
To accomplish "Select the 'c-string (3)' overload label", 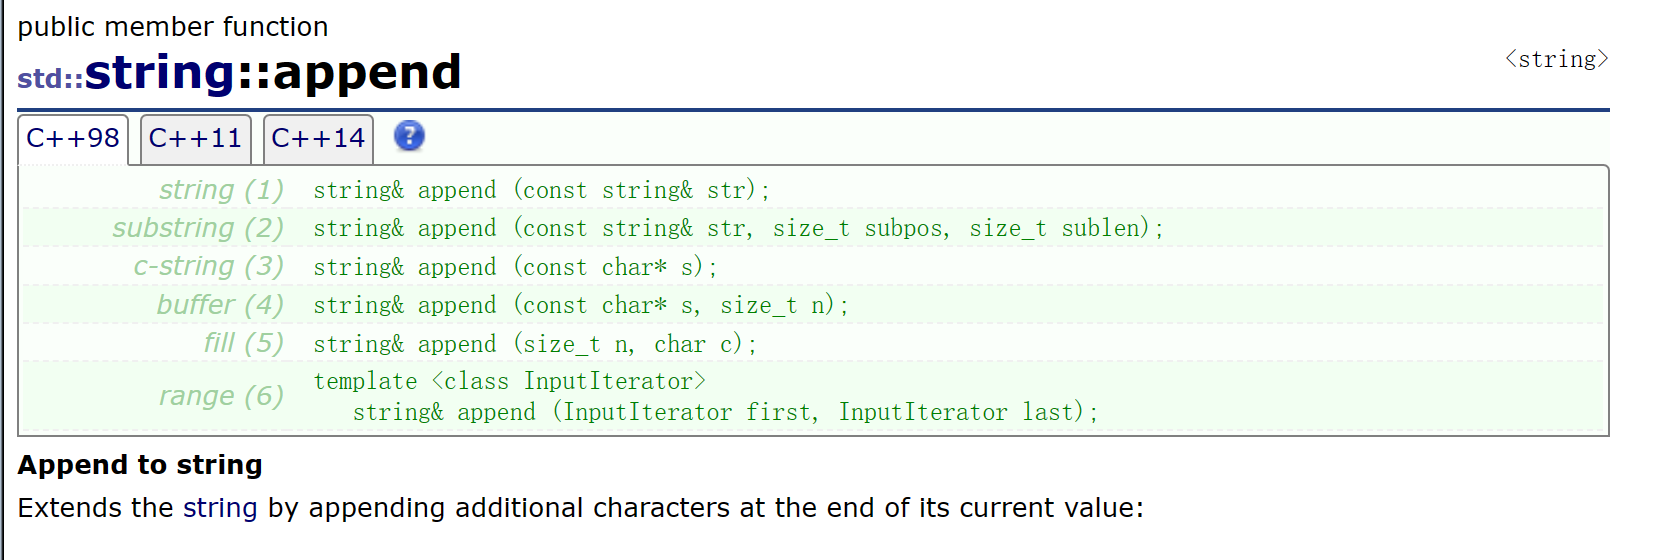I will (x=209, y=266).
